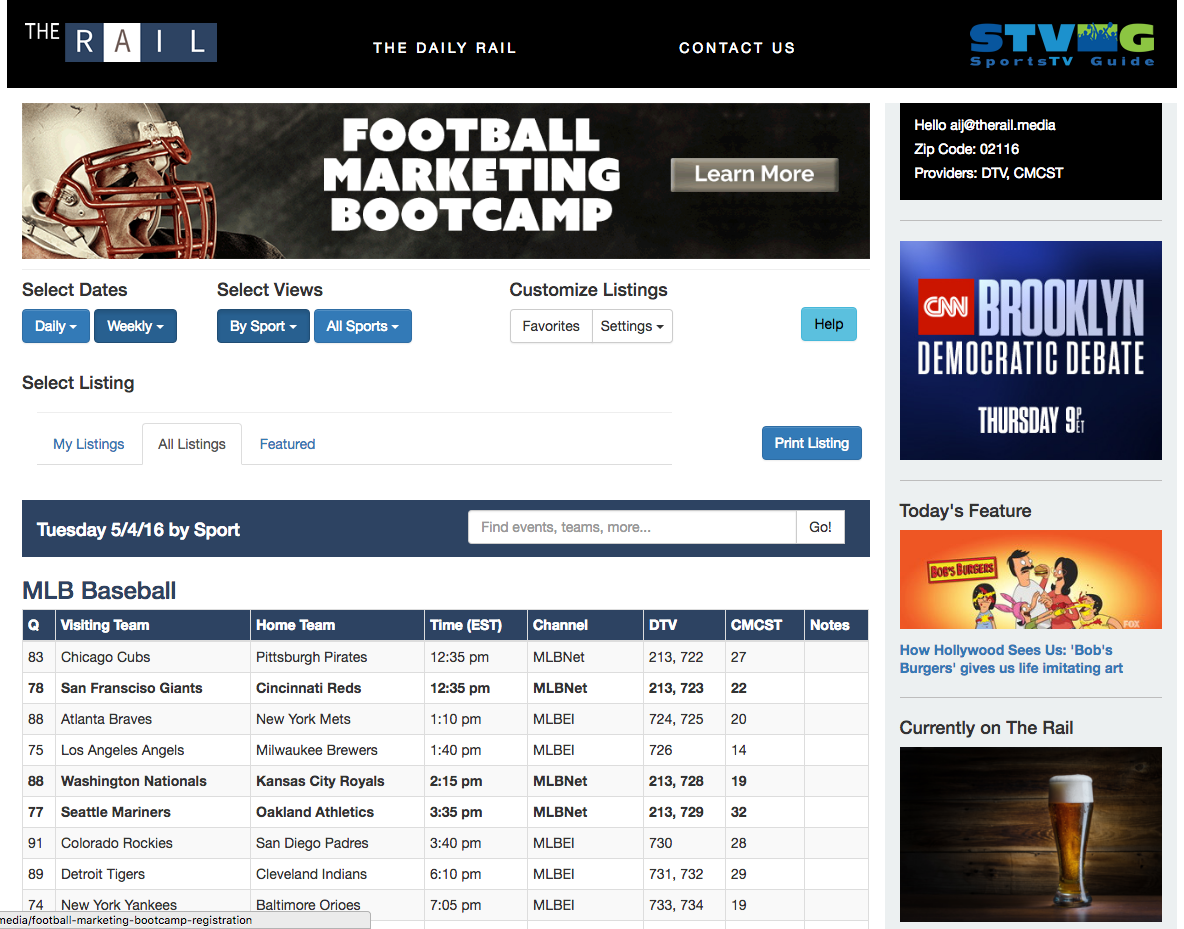1184x929 pixels.
Task: Click the MLB Baseball section heading
Action: pyautogui.click(x=99, y=591)
